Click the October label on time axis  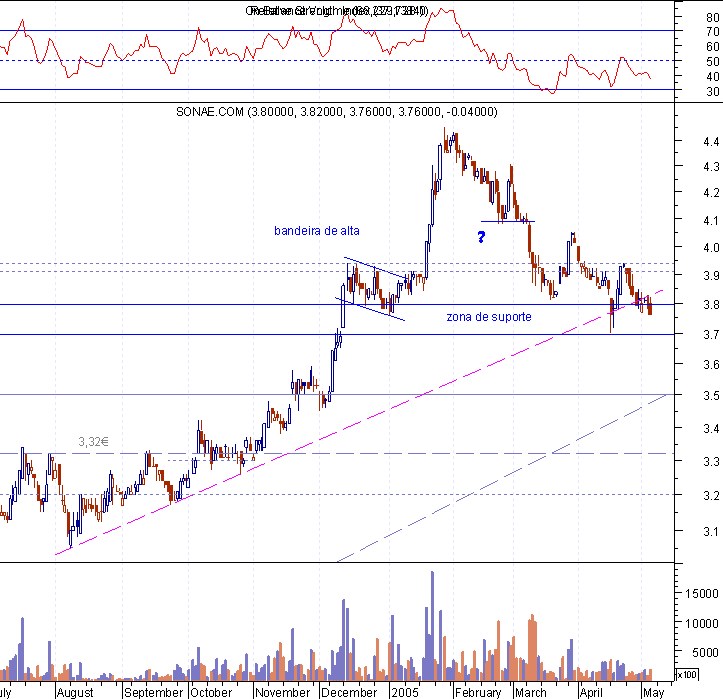(x=211, y=693)
